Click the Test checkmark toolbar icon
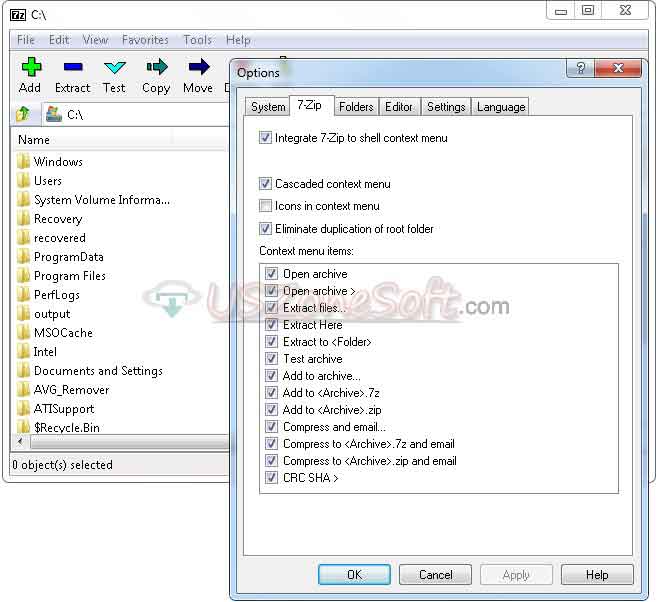 pos(115,67)
